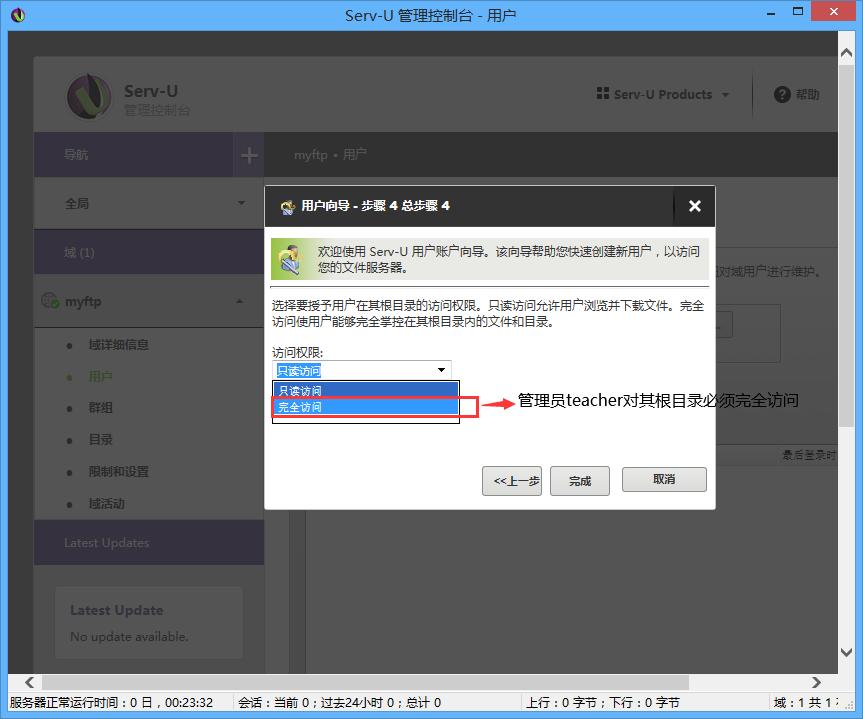
Task: Click the 会话 status bar entry
Action: (340, 702)
